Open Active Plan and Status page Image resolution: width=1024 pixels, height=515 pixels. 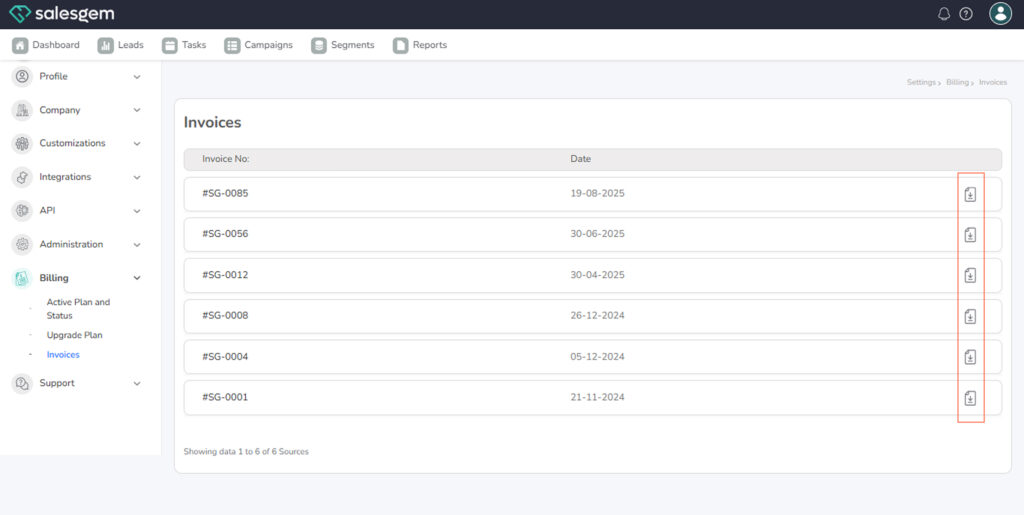click(x=78, y=308)
